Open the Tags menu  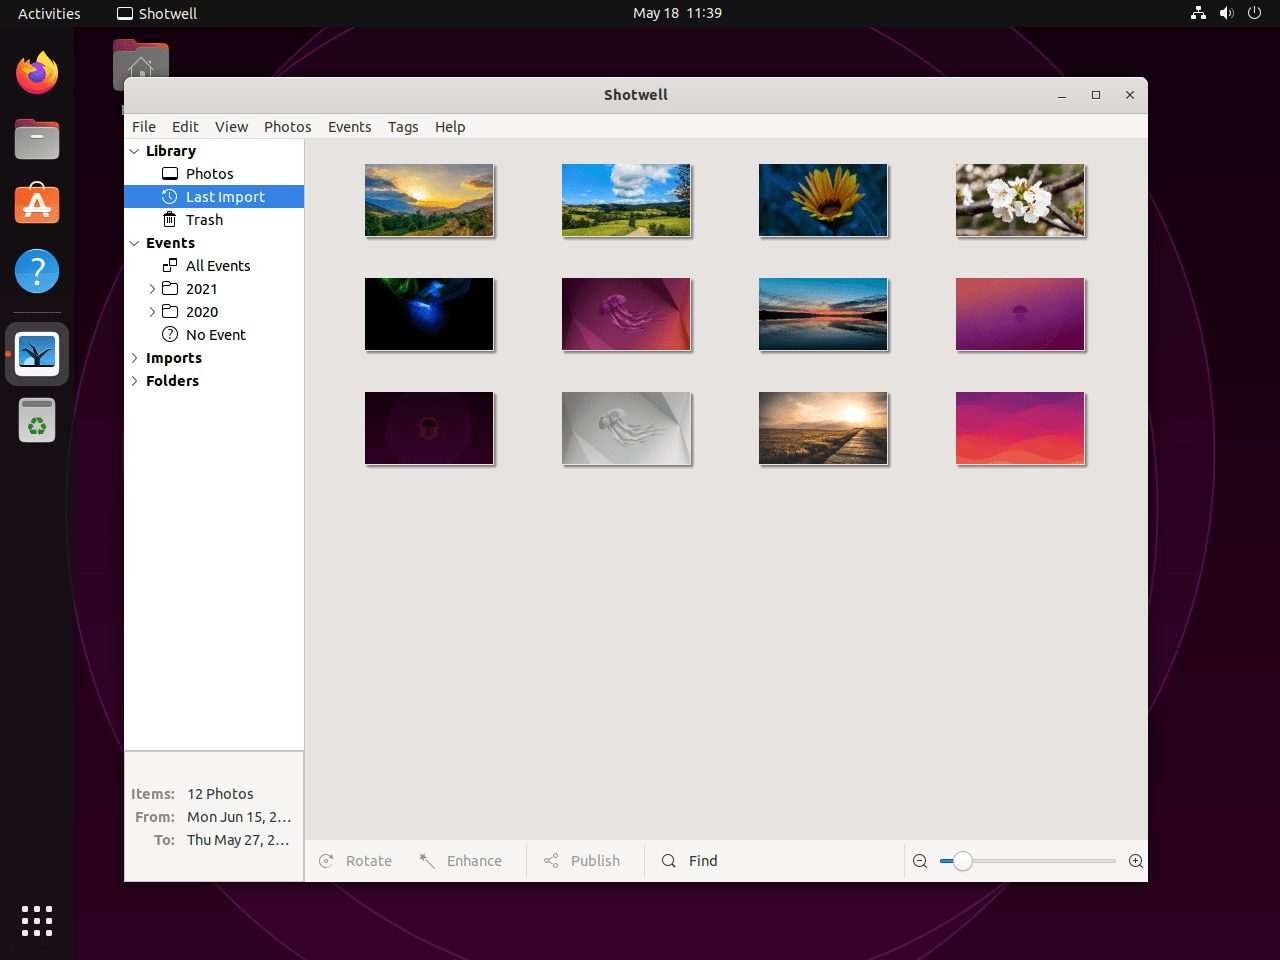pos(403,127)
